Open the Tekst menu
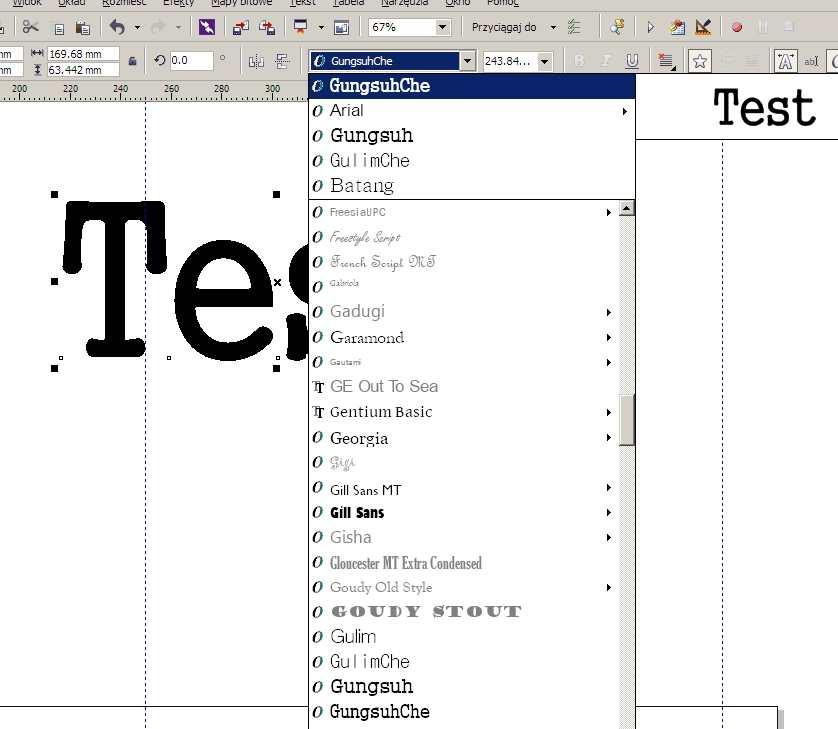This screenshot has height=729, width=838. pyautogui.click(x=302, y=3)
